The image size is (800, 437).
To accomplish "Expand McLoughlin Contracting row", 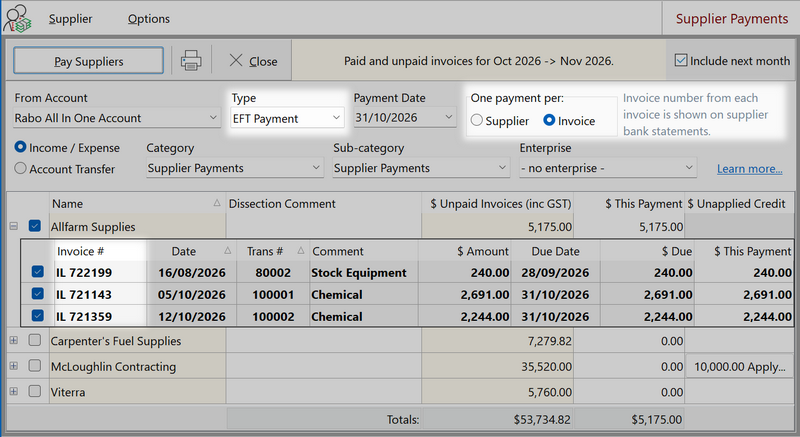I will coord(13,366).
